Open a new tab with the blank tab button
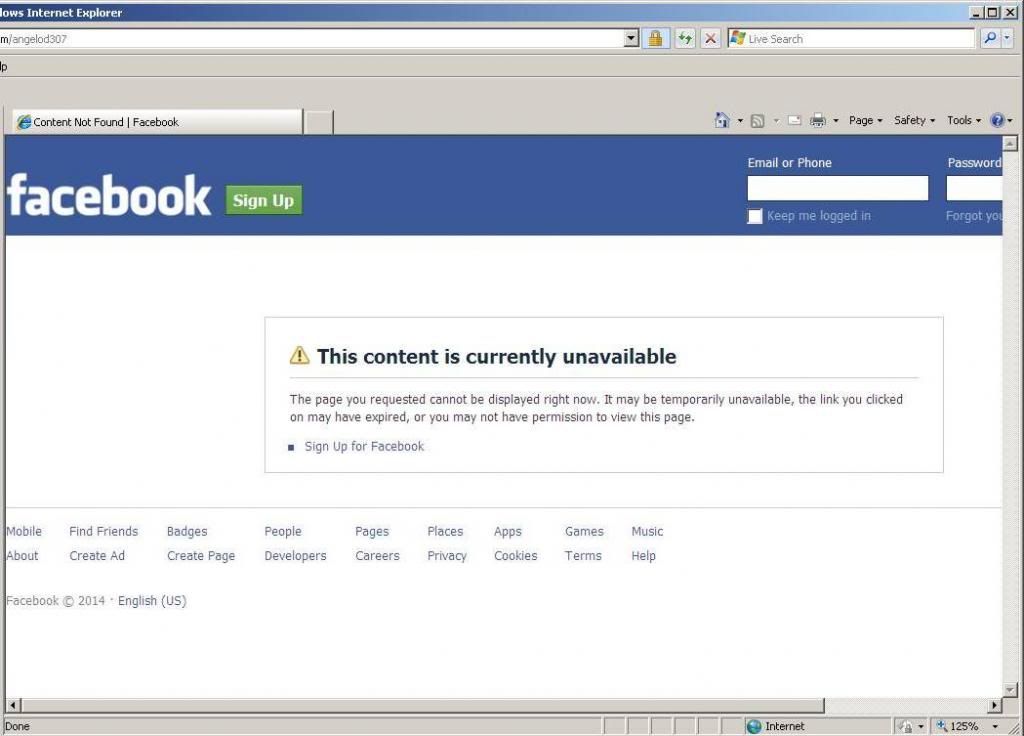The width and height of the screenshot is (1024, 736). [319, 122]
